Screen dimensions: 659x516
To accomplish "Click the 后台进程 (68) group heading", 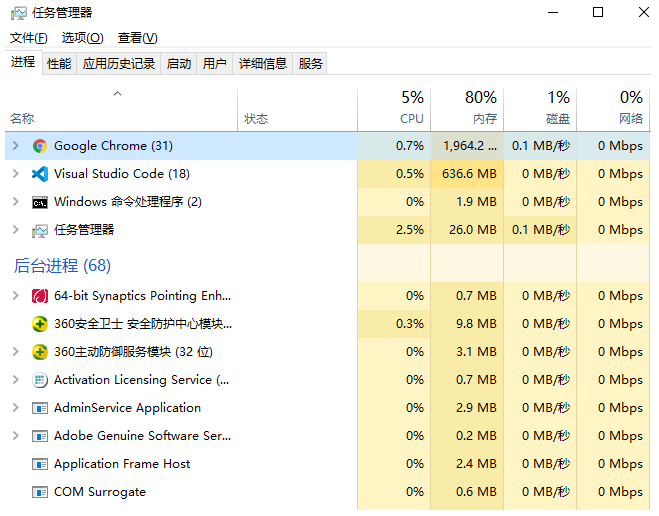I will click(62, 266).
